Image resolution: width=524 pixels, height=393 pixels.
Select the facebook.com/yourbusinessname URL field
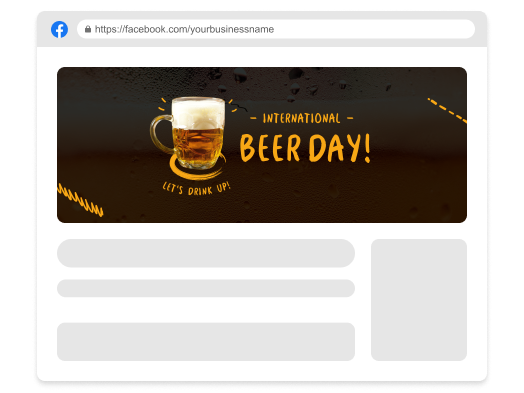coord(276,29)
